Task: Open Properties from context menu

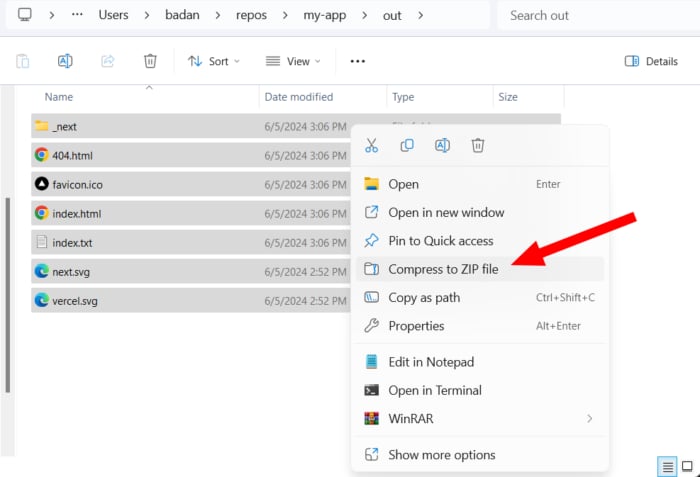Action: coord(480,326)
